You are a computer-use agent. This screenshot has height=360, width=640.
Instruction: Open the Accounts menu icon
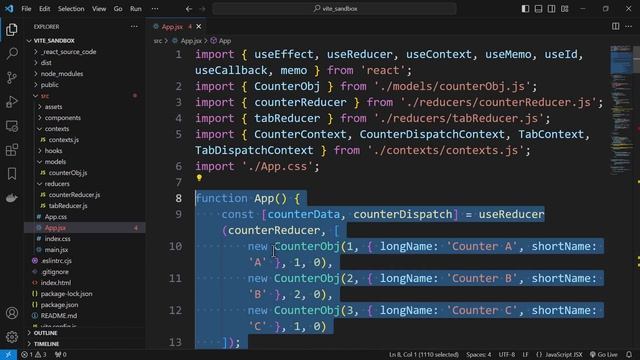(12, 313)
